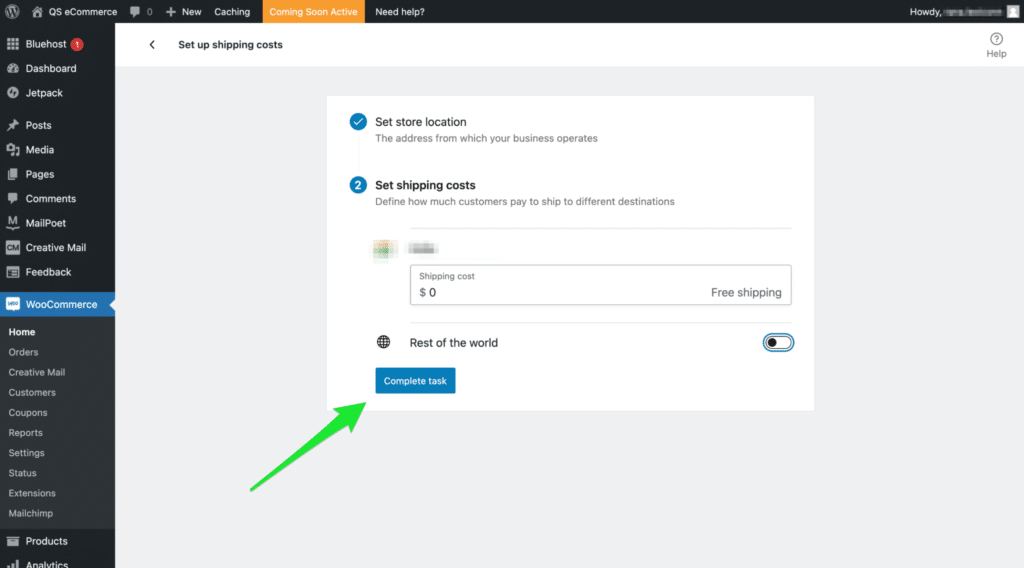Click the Rest of the world globe icon

point(383,342)
